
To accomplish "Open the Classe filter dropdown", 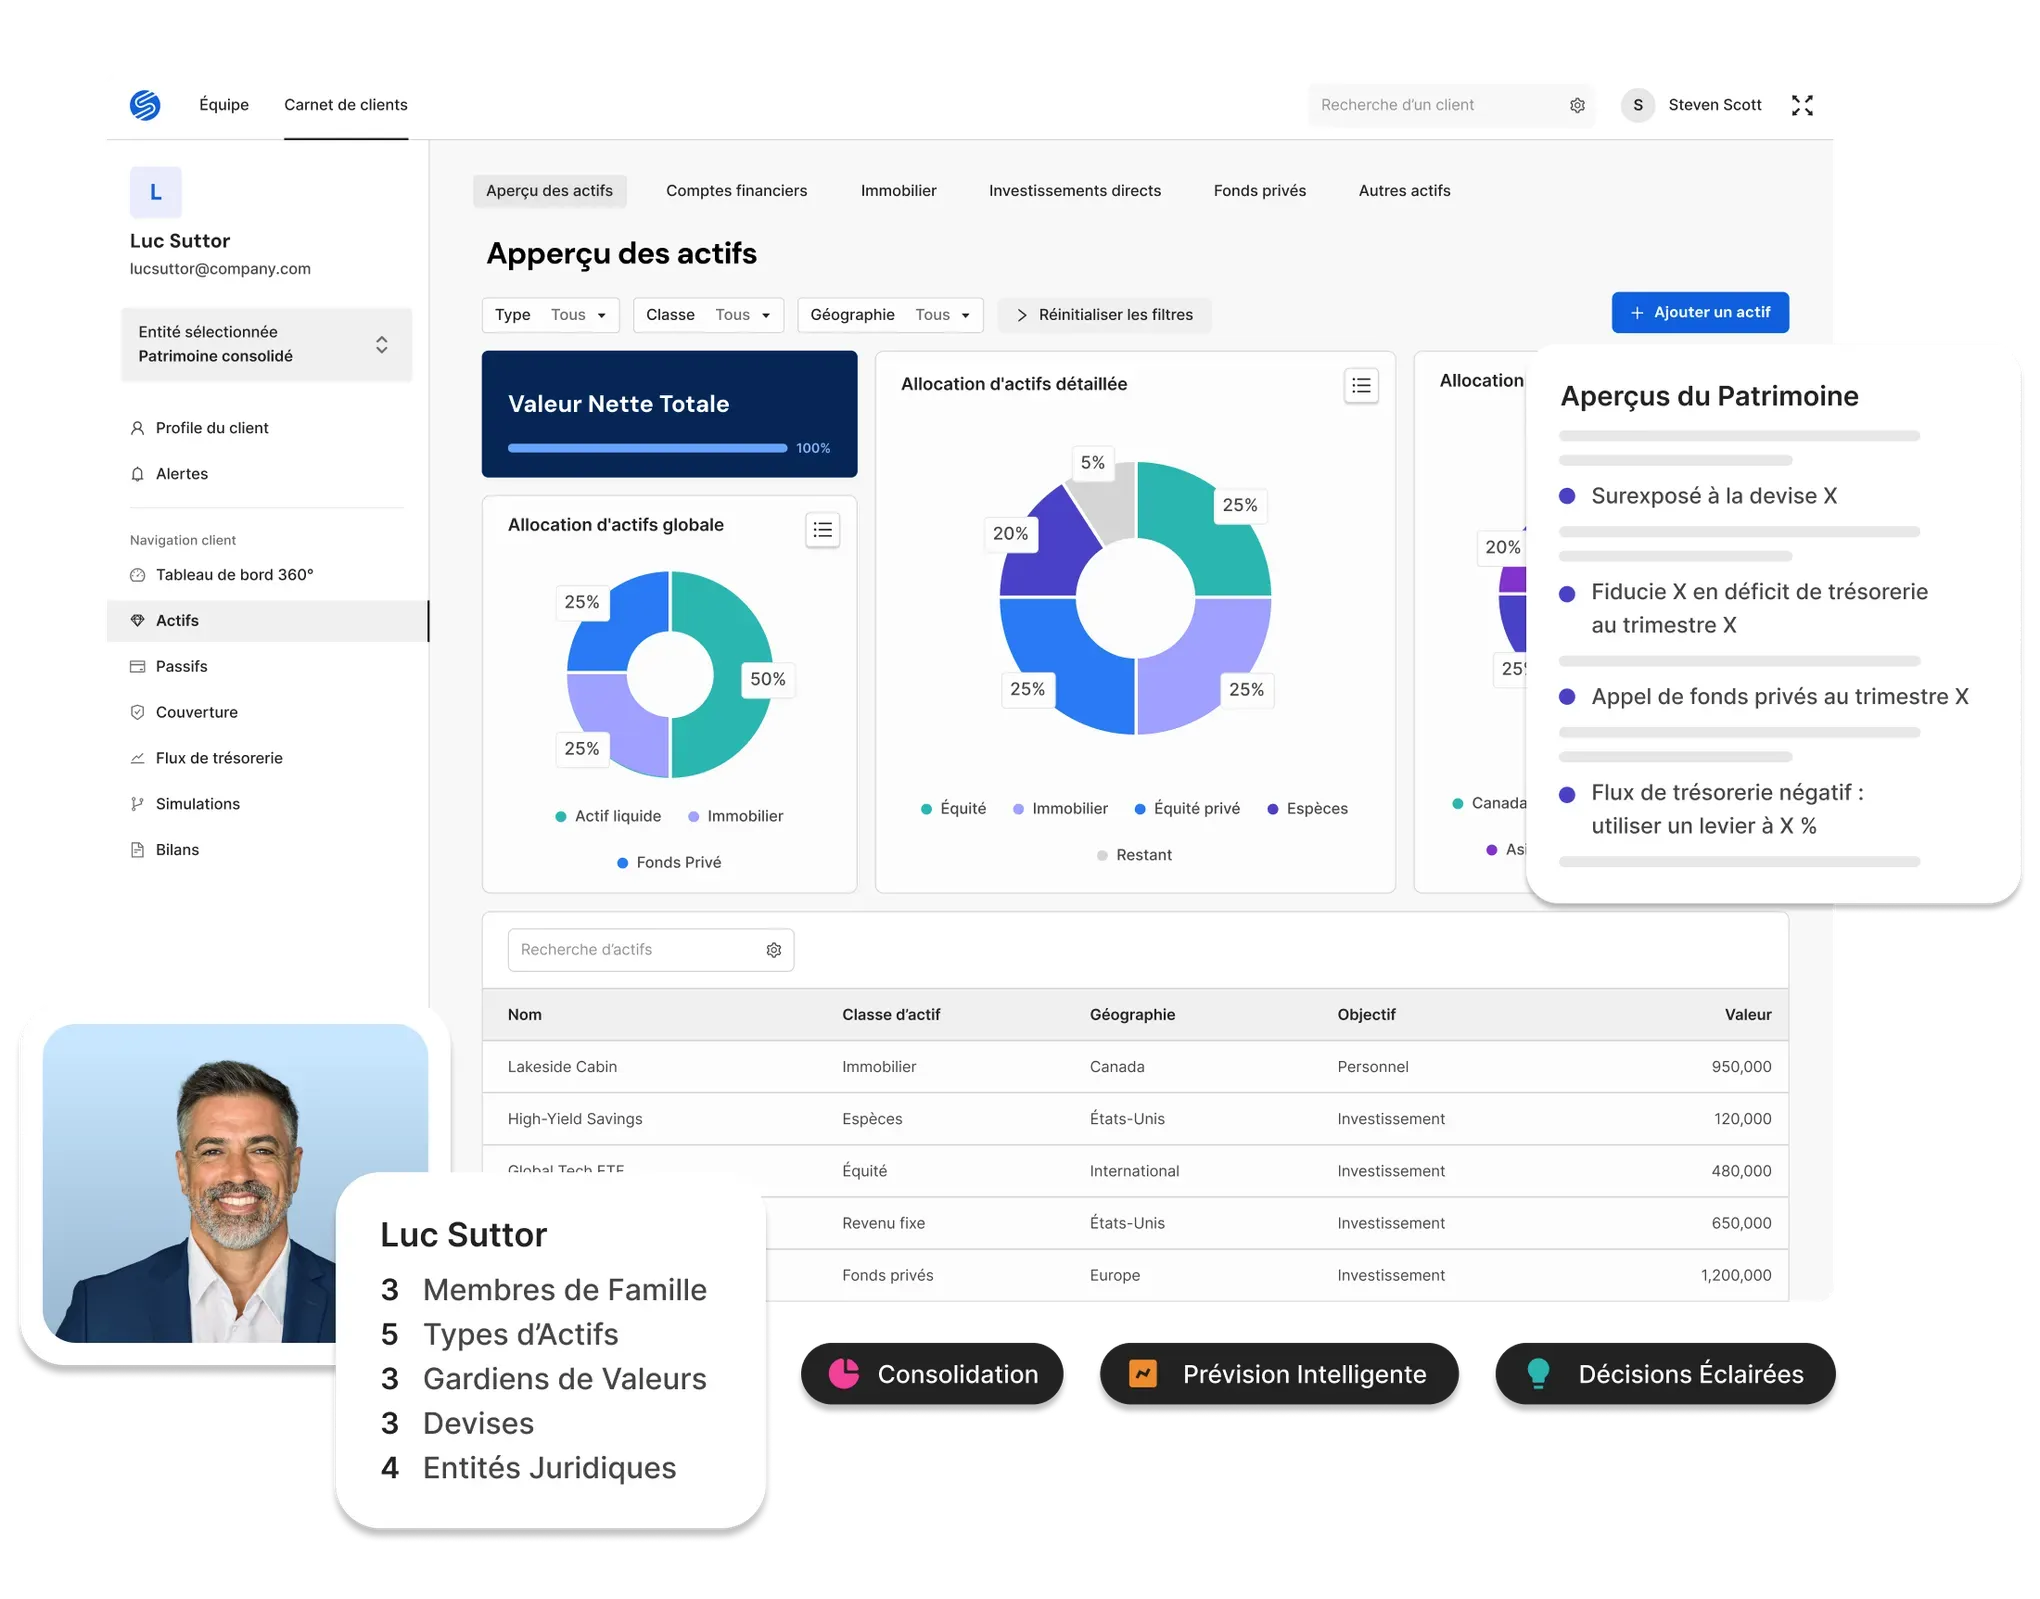I will (x=708, y=315).
